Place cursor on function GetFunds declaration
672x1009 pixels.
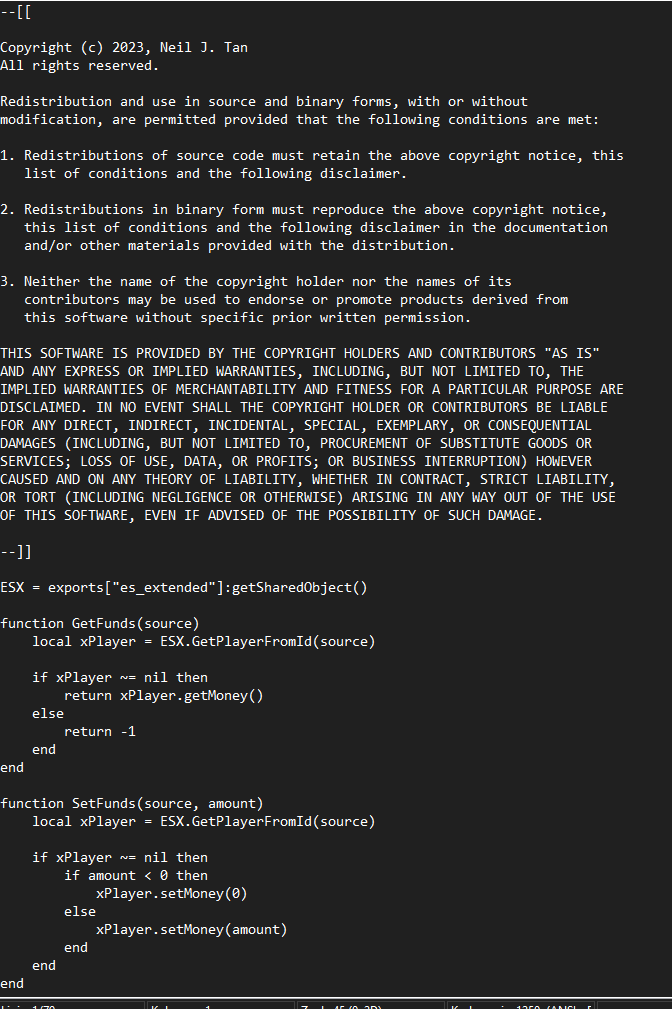point(99,623)
